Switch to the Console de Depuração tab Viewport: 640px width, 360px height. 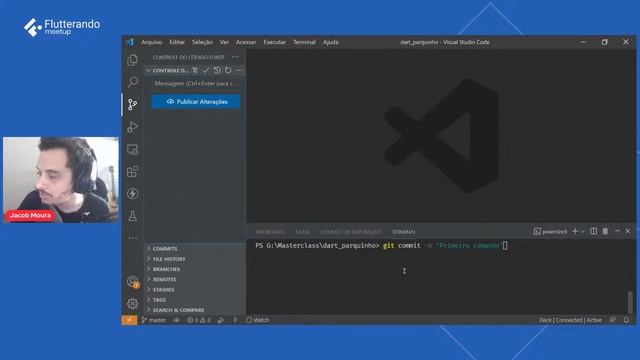[x=350, y=232]
